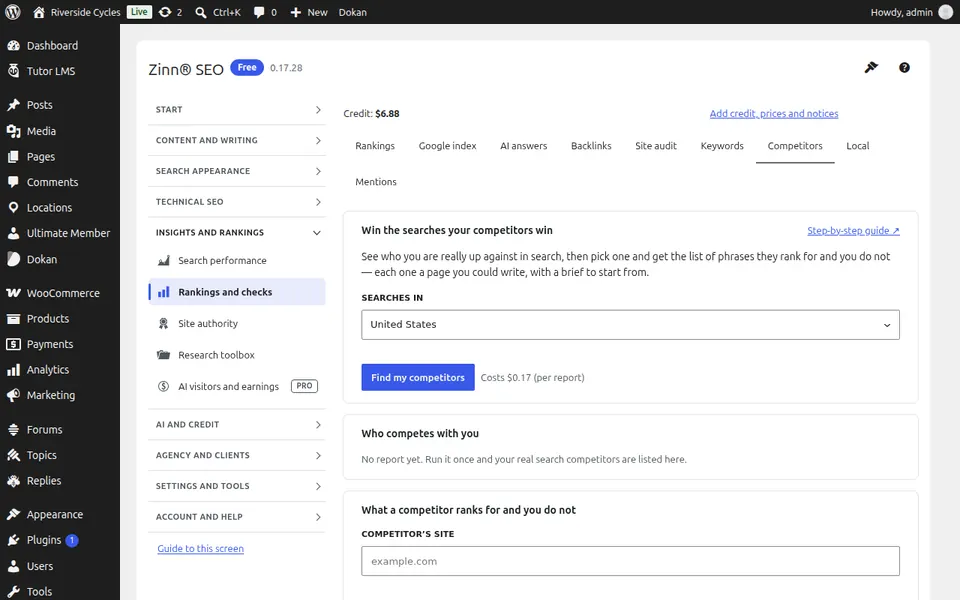The width and height of the screenshot is (960, 600).
Task: Click the pin icon in Zinn SEO header
Action: [871, 67]
